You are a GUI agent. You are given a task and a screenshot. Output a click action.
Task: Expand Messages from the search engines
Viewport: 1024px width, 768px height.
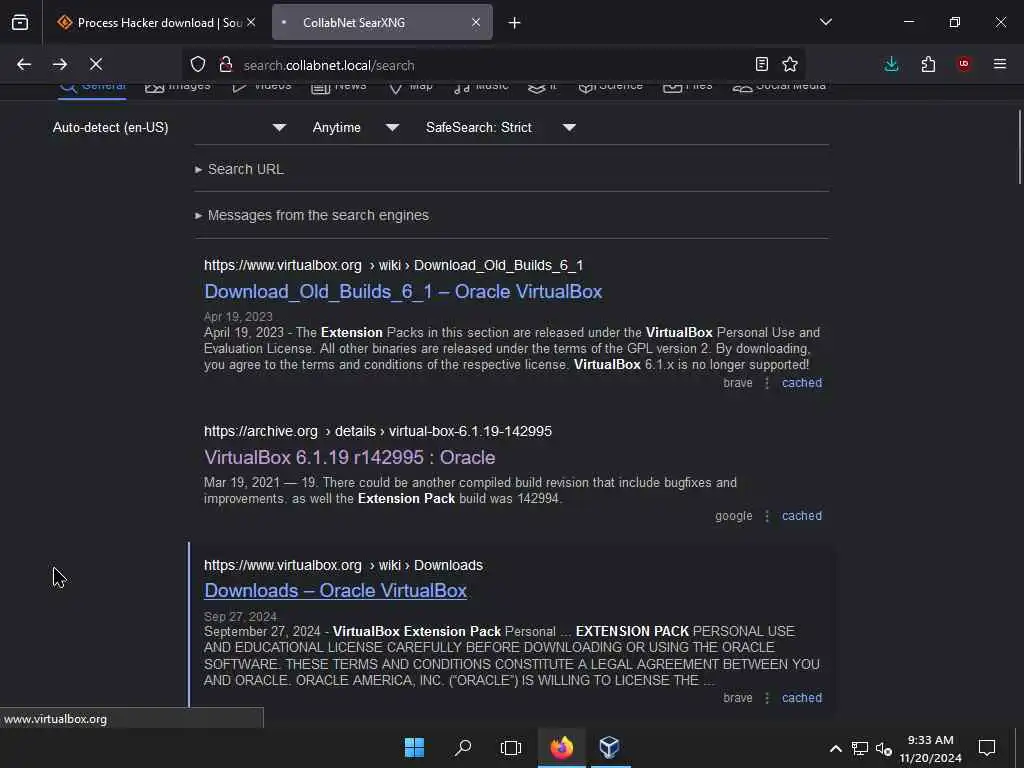[312, 215]
